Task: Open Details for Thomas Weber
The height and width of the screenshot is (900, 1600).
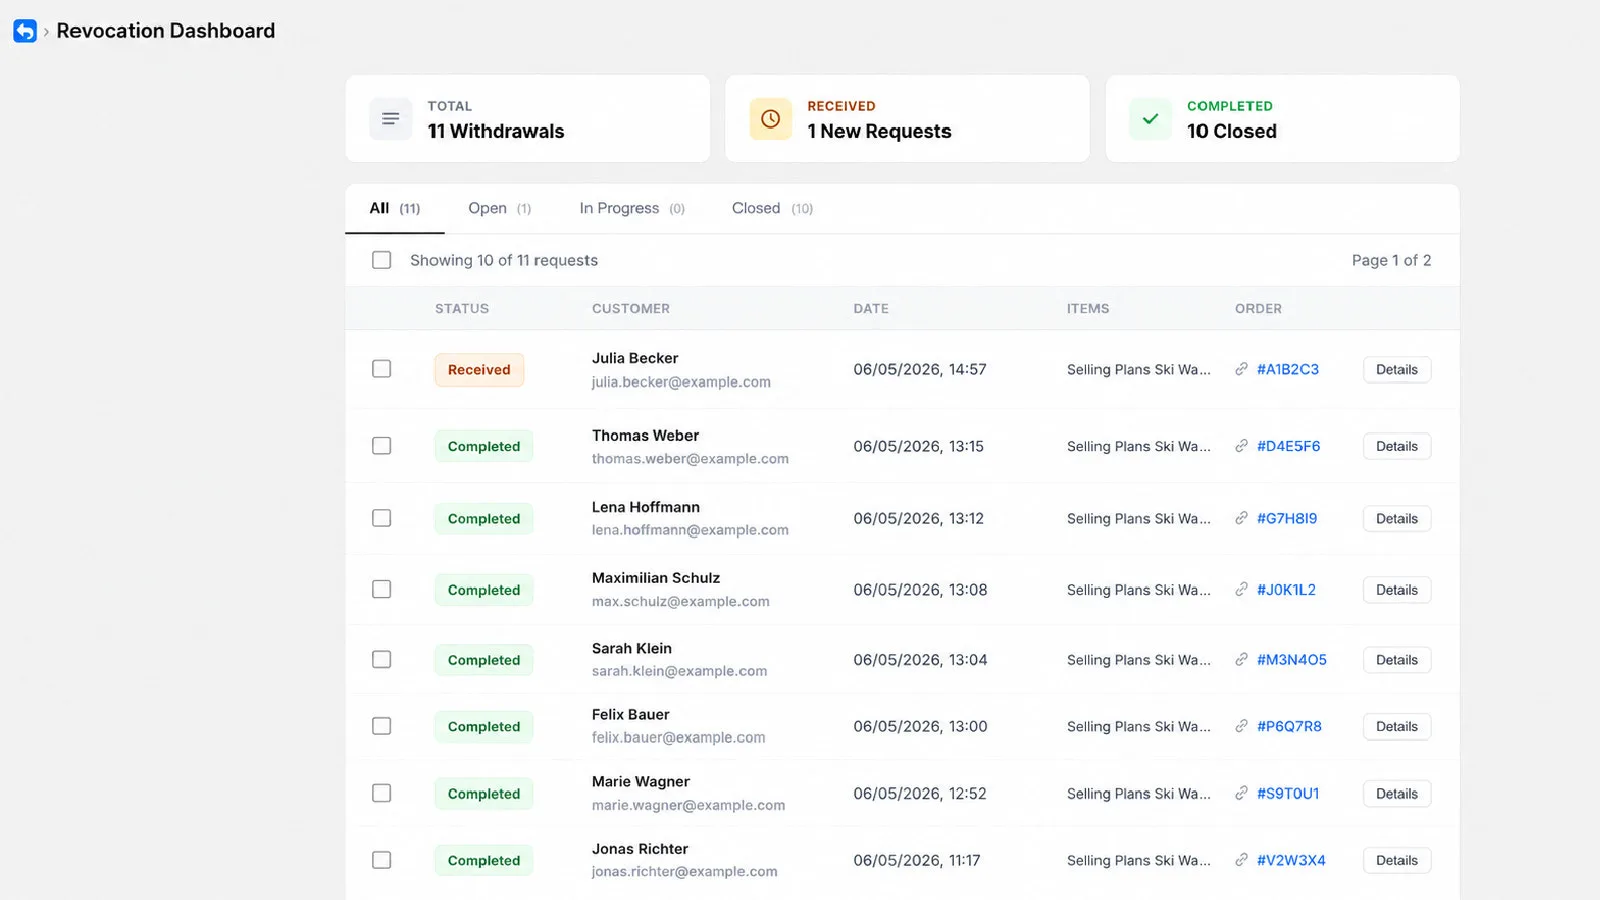Action: [x=1397, y=446]
